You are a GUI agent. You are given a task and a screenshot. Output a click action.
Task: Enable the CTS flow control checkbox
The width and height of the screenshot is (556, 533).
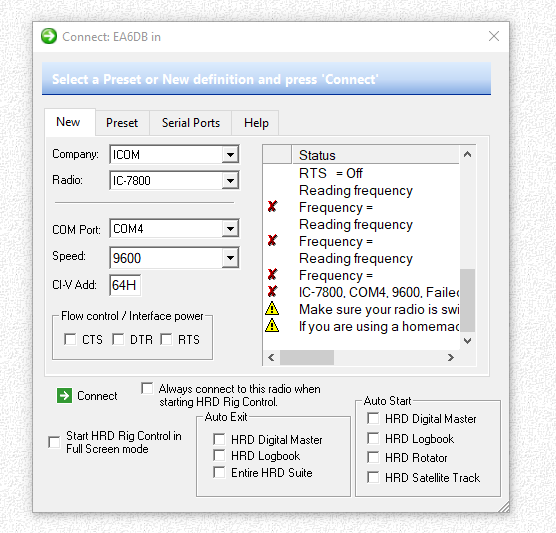[70, 339]
